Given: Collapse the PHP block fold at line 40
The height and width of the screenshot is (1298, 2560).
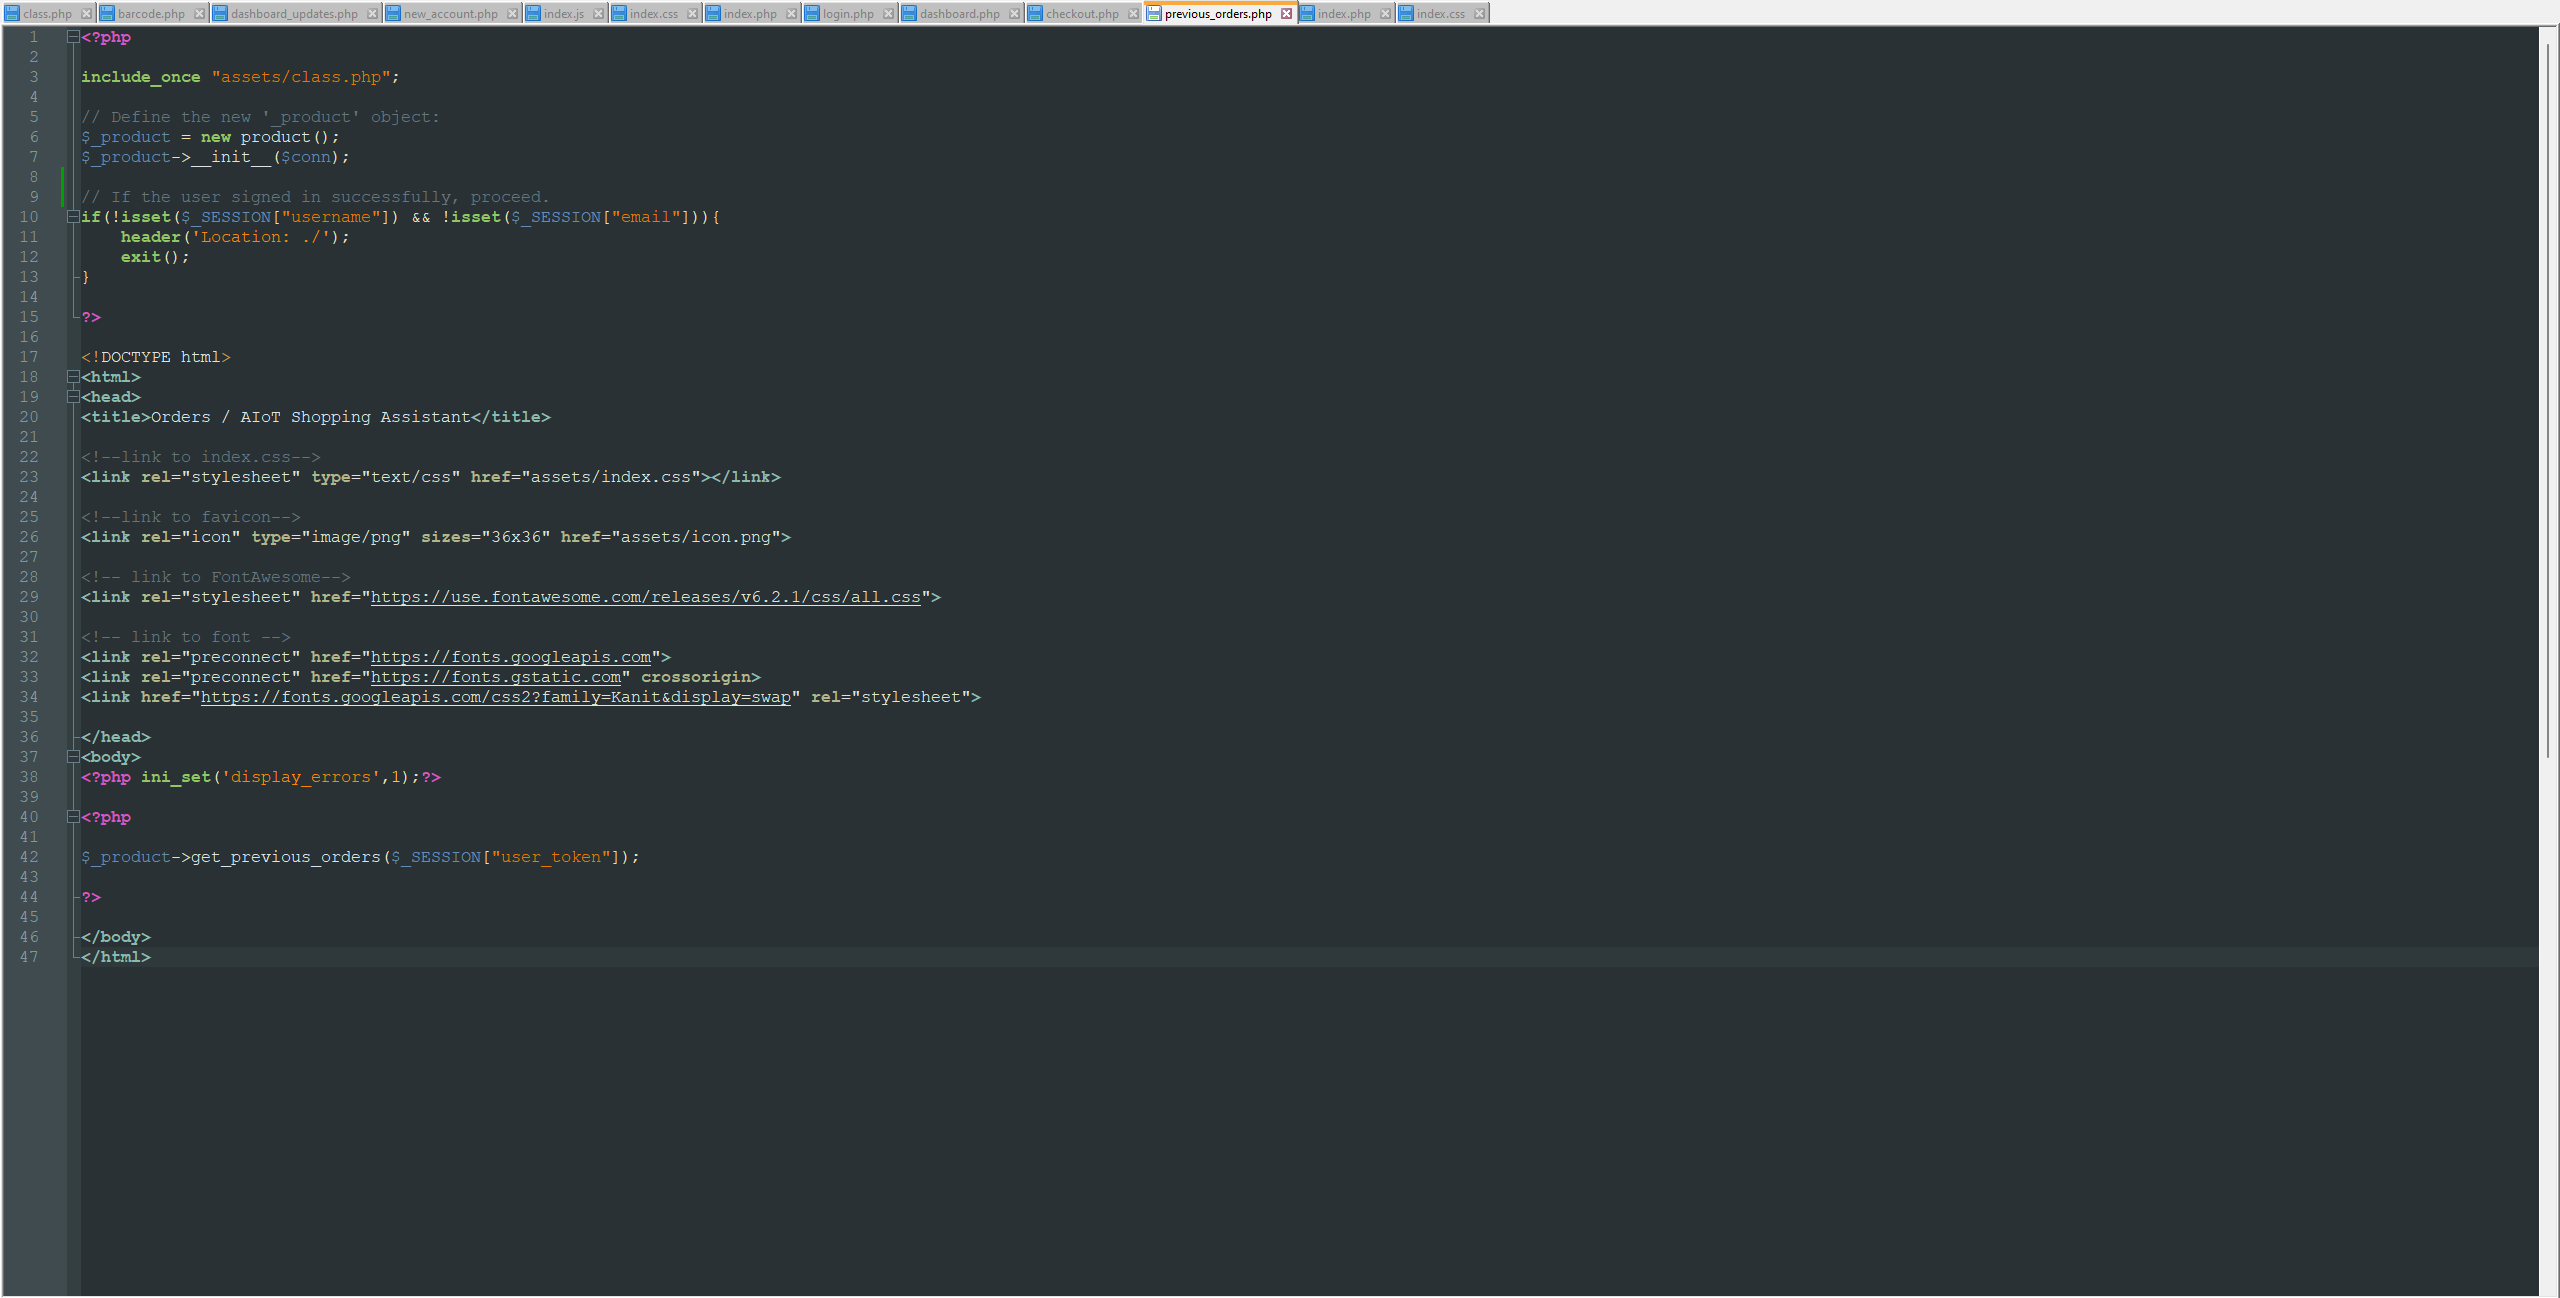Looking at the screenshot, I should [x=71, y=817].
